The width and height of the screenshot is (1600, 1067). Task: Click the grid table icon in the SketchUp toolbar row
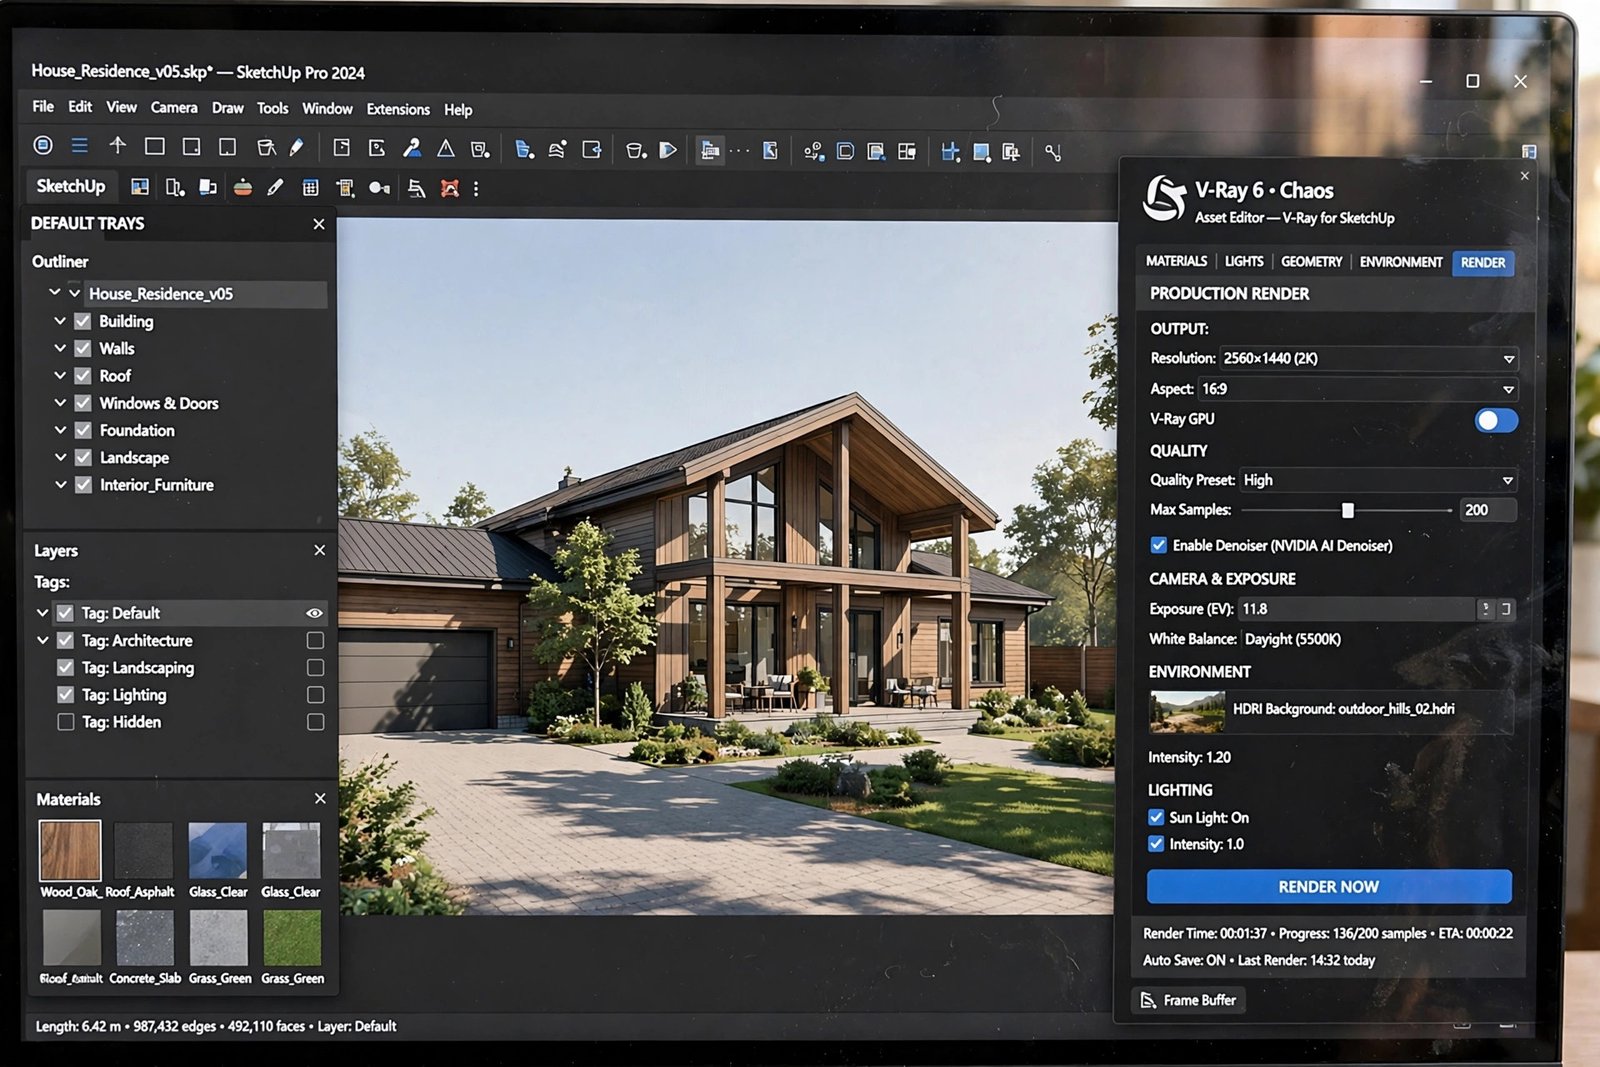click(311, 187)
